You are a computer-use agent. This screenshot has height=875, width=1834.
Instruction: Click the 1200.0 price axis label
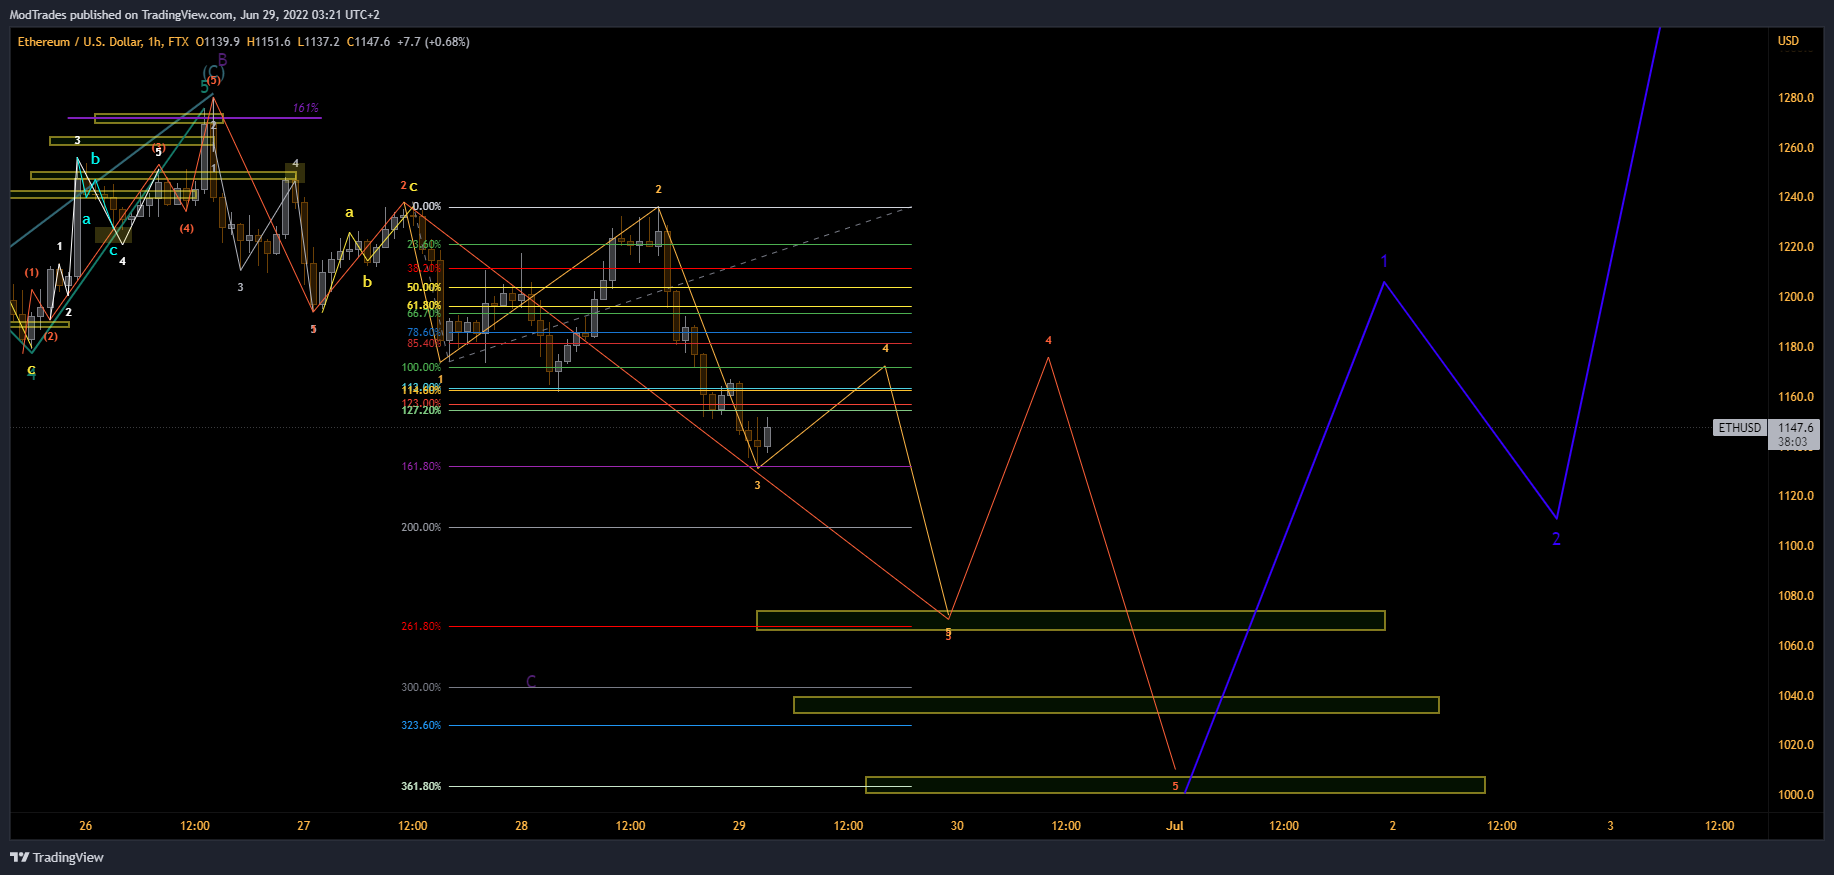pyautogui.click(x=1796, y=297)
